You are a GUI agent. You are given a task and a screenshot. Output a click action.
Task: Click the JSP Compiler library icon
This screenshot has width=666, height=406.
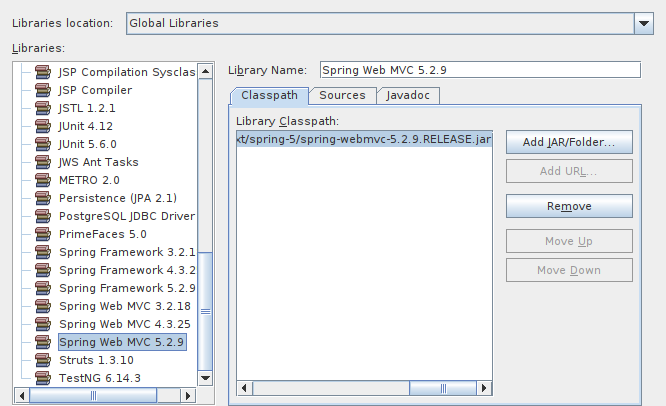click(43, 90)
